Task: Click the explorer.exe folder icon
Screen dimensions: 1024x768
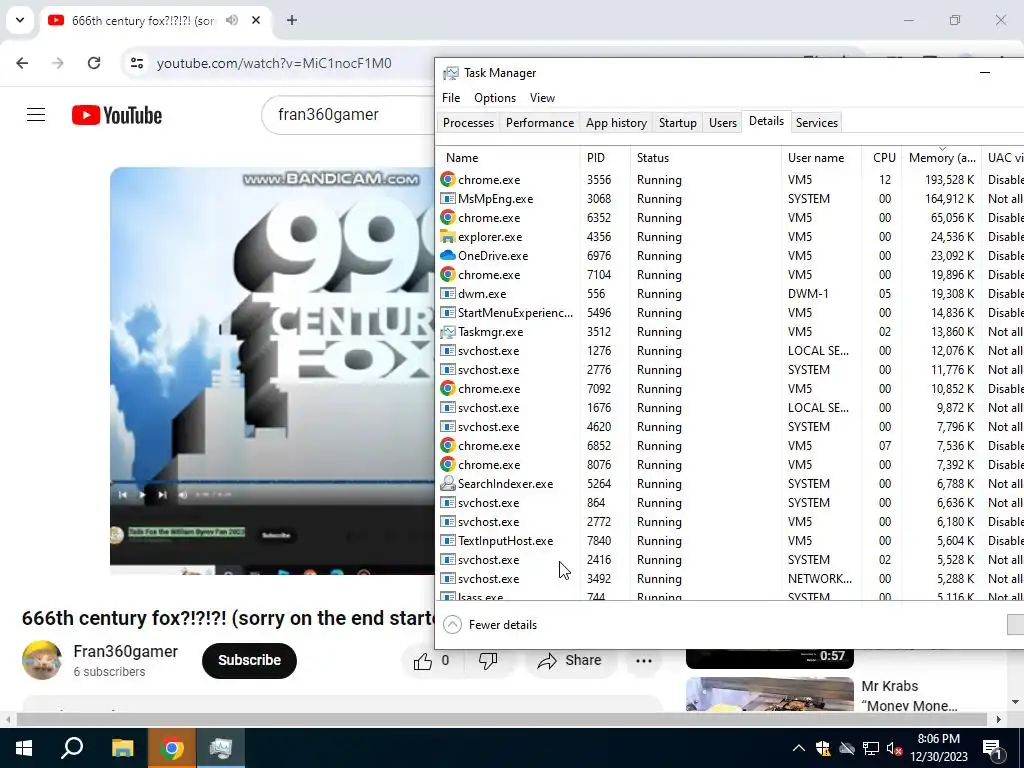Action: pyautogui.click(x=447, y=236)
